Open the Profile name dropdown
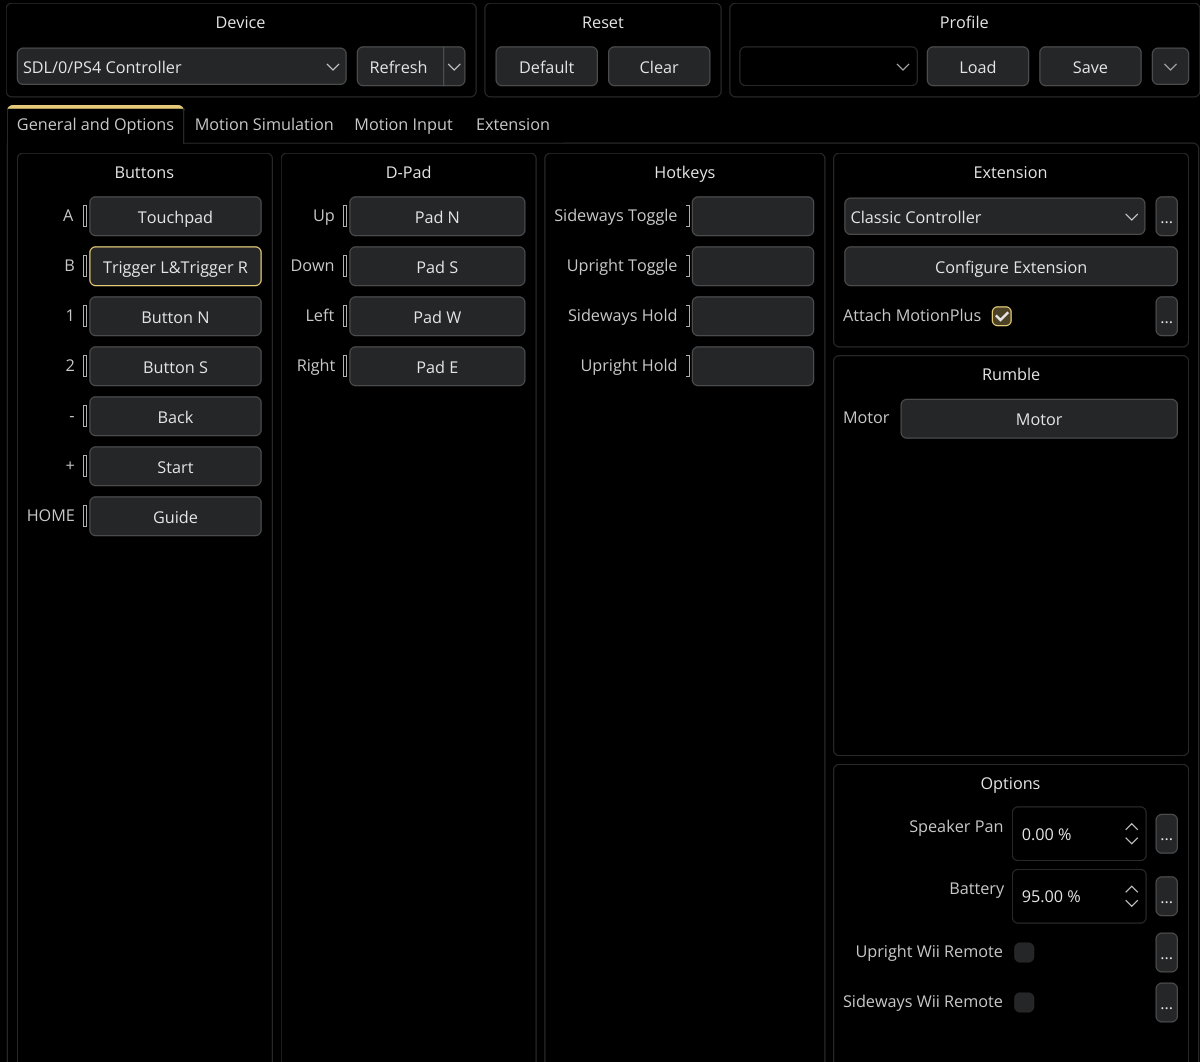The height and width of the screenshot is (1062, 1200). coord(828,67)
